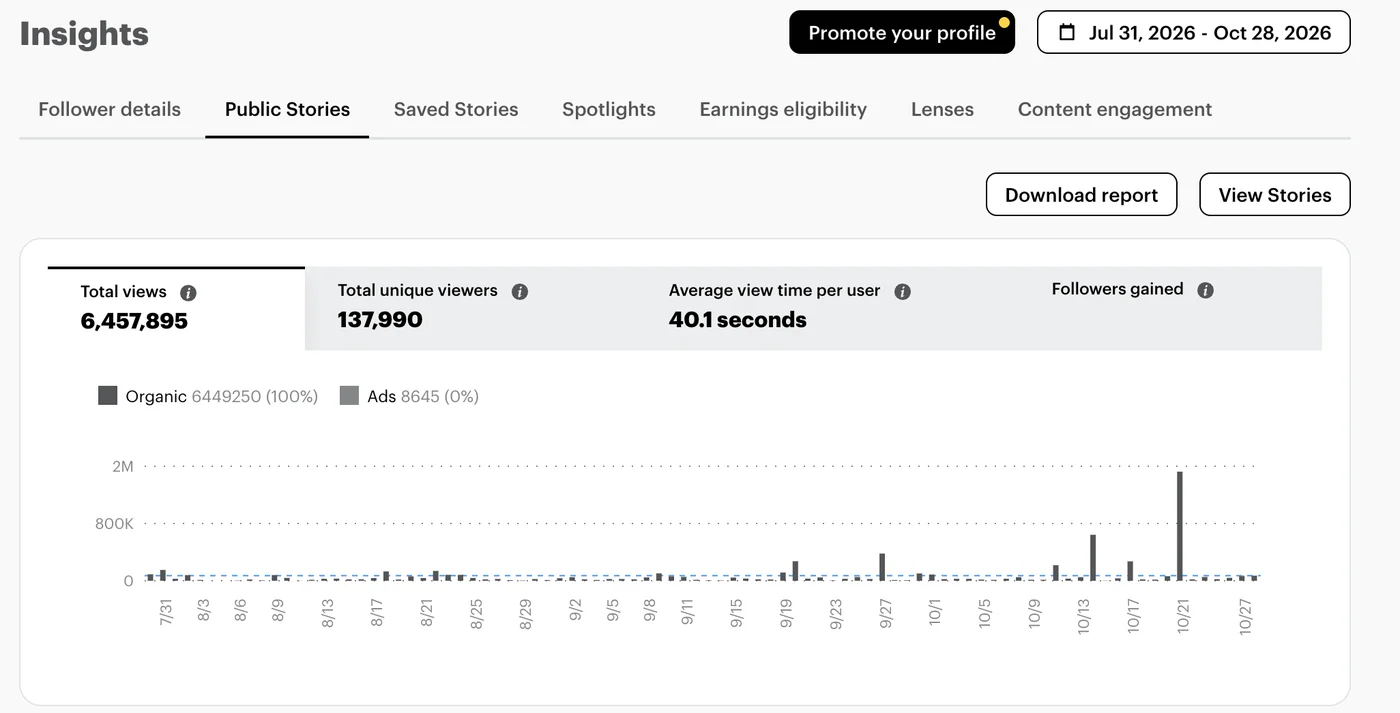The height and width of the screenshot is (713, 1400).
Task: Click the Organic 6449250 (100%) legend text
Action: [222, 396]
